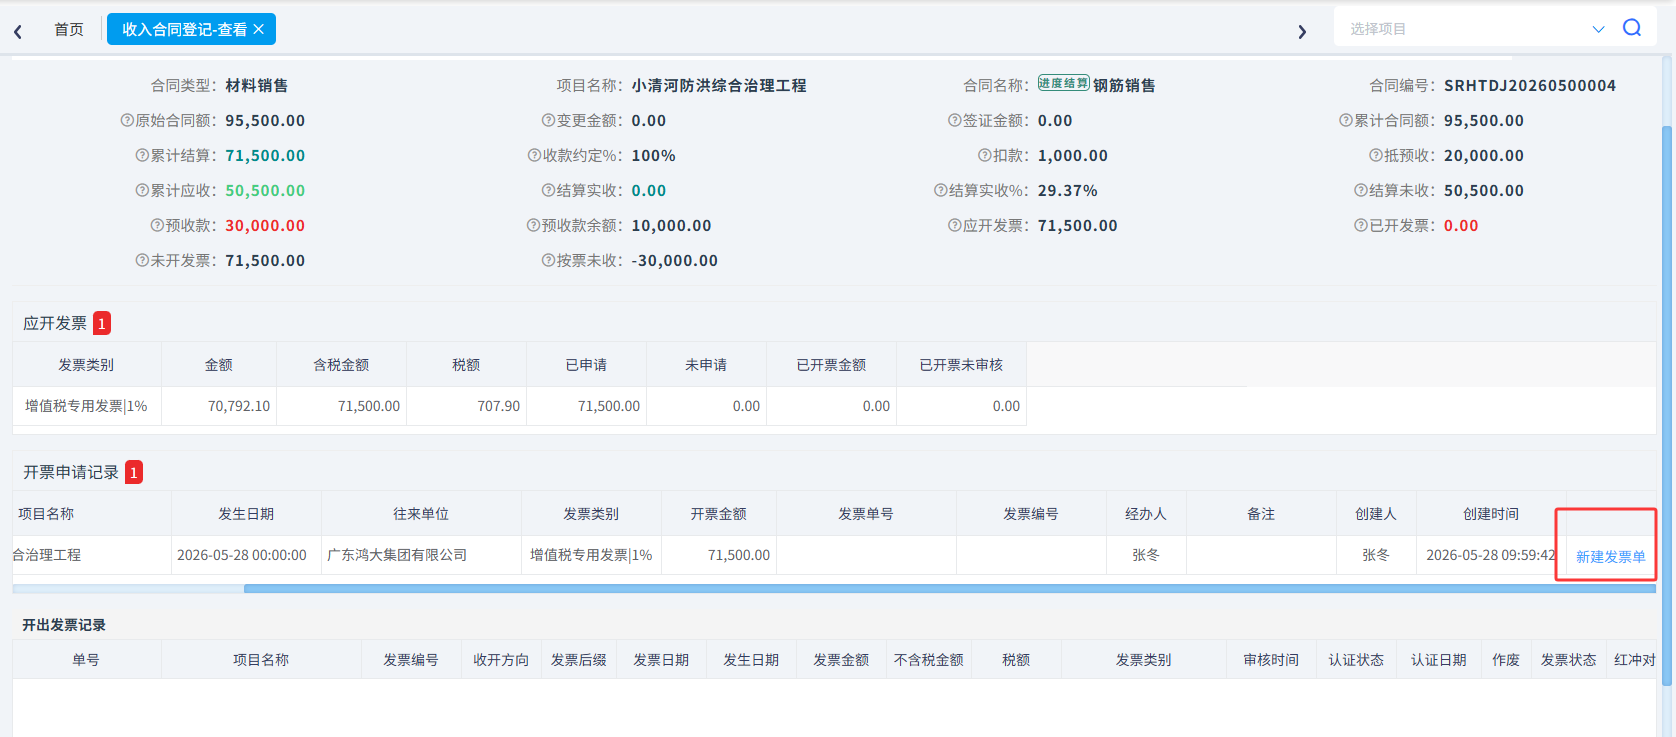Click the help icon beside 抵预收

[1376, 155]
